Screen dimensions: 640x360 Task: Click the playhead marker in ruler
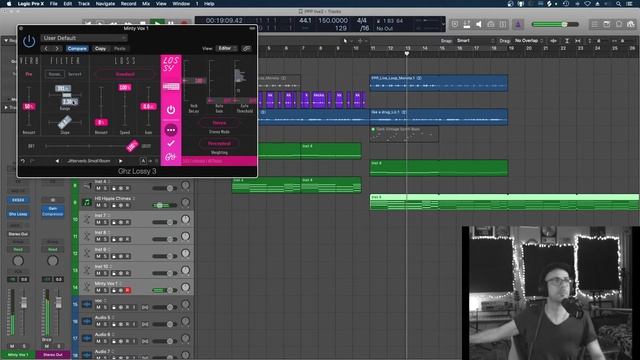pyautogui.click(x=407, y=53)
